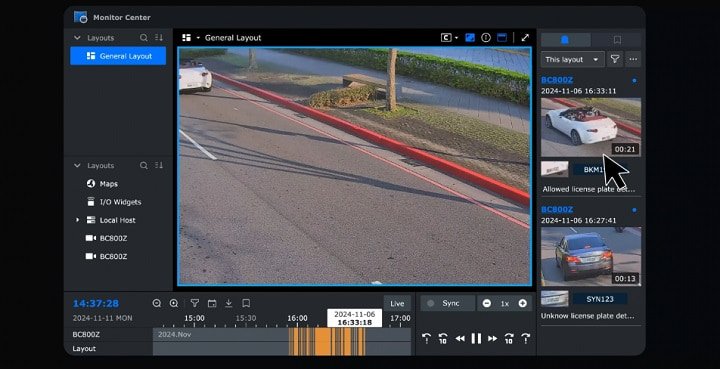Open BC800Z link dated 16:33:11
The image size is (720, 369).
click(557, 80)
